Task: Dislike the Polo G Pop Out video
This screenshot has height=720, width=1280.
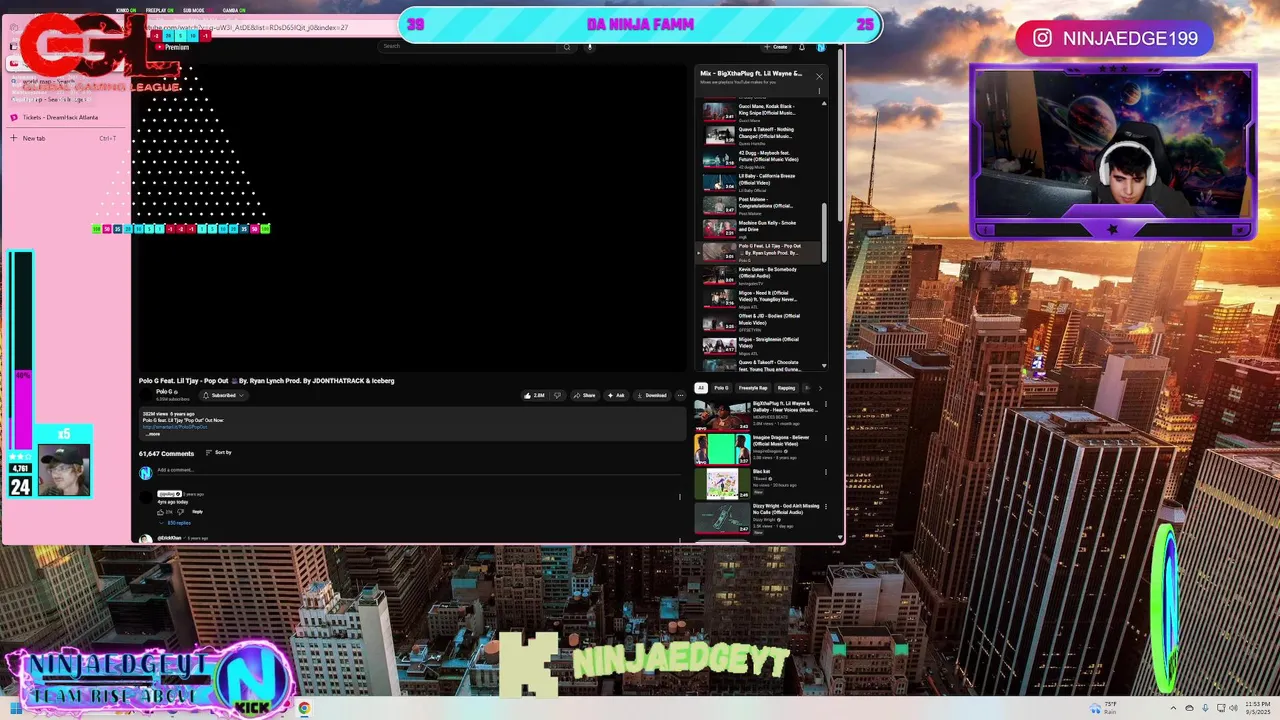Action: tap(558, 395)
